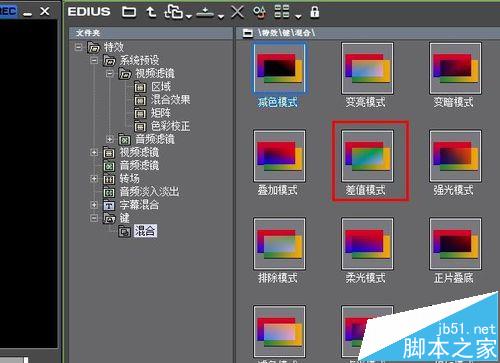Choose the 差值模式 blend effect thumbnail
Screen dimensions: 500x363
(367, 156)
